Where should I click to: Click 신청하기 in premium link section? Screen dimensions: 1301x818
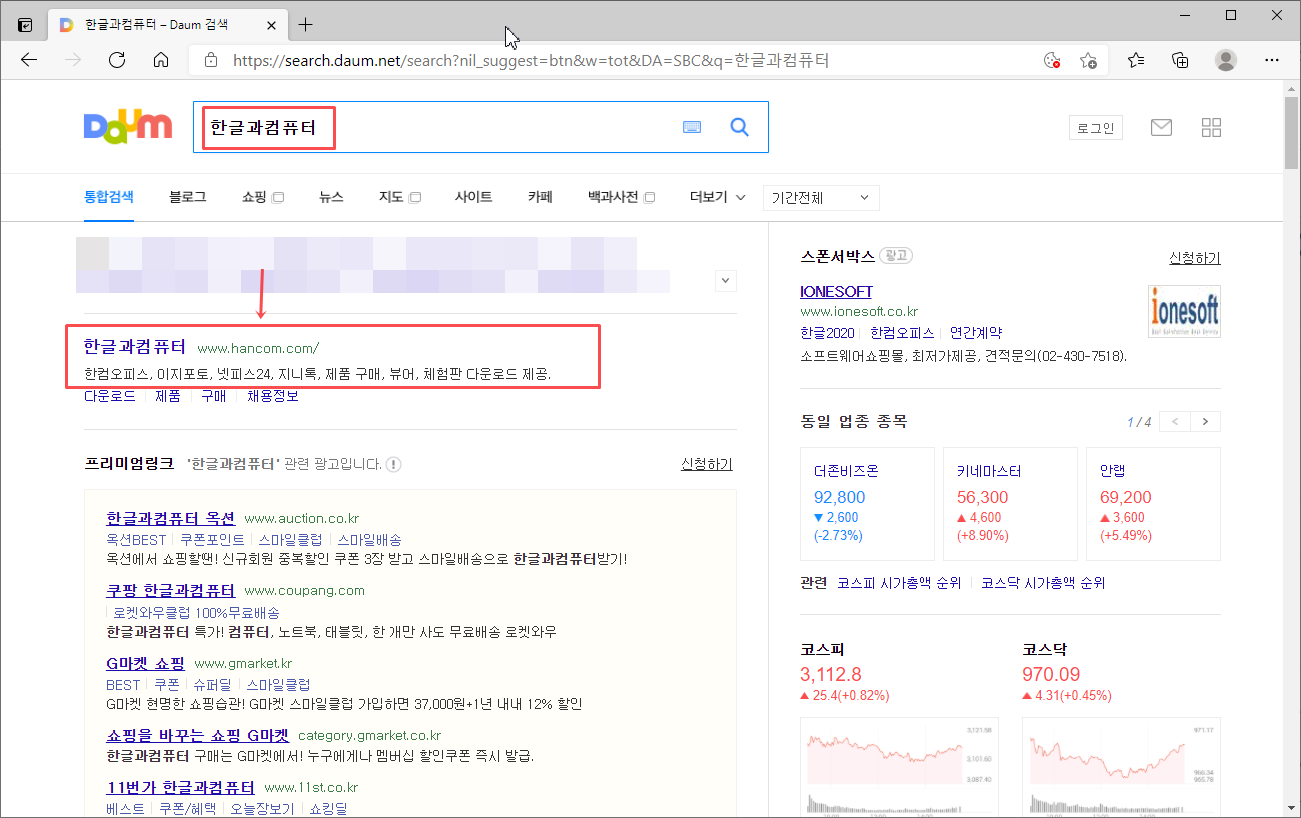[706, 464]
